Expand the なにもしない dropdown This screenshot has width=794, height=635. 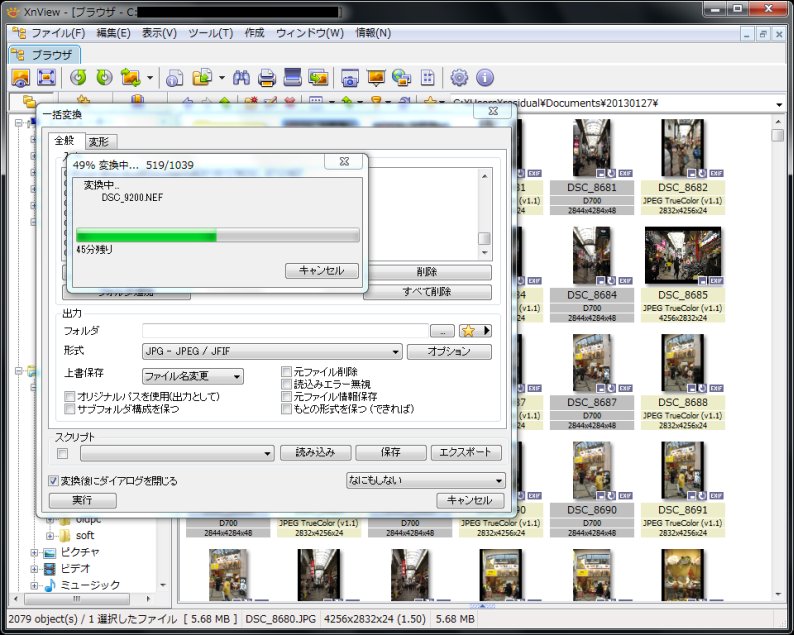425,480
